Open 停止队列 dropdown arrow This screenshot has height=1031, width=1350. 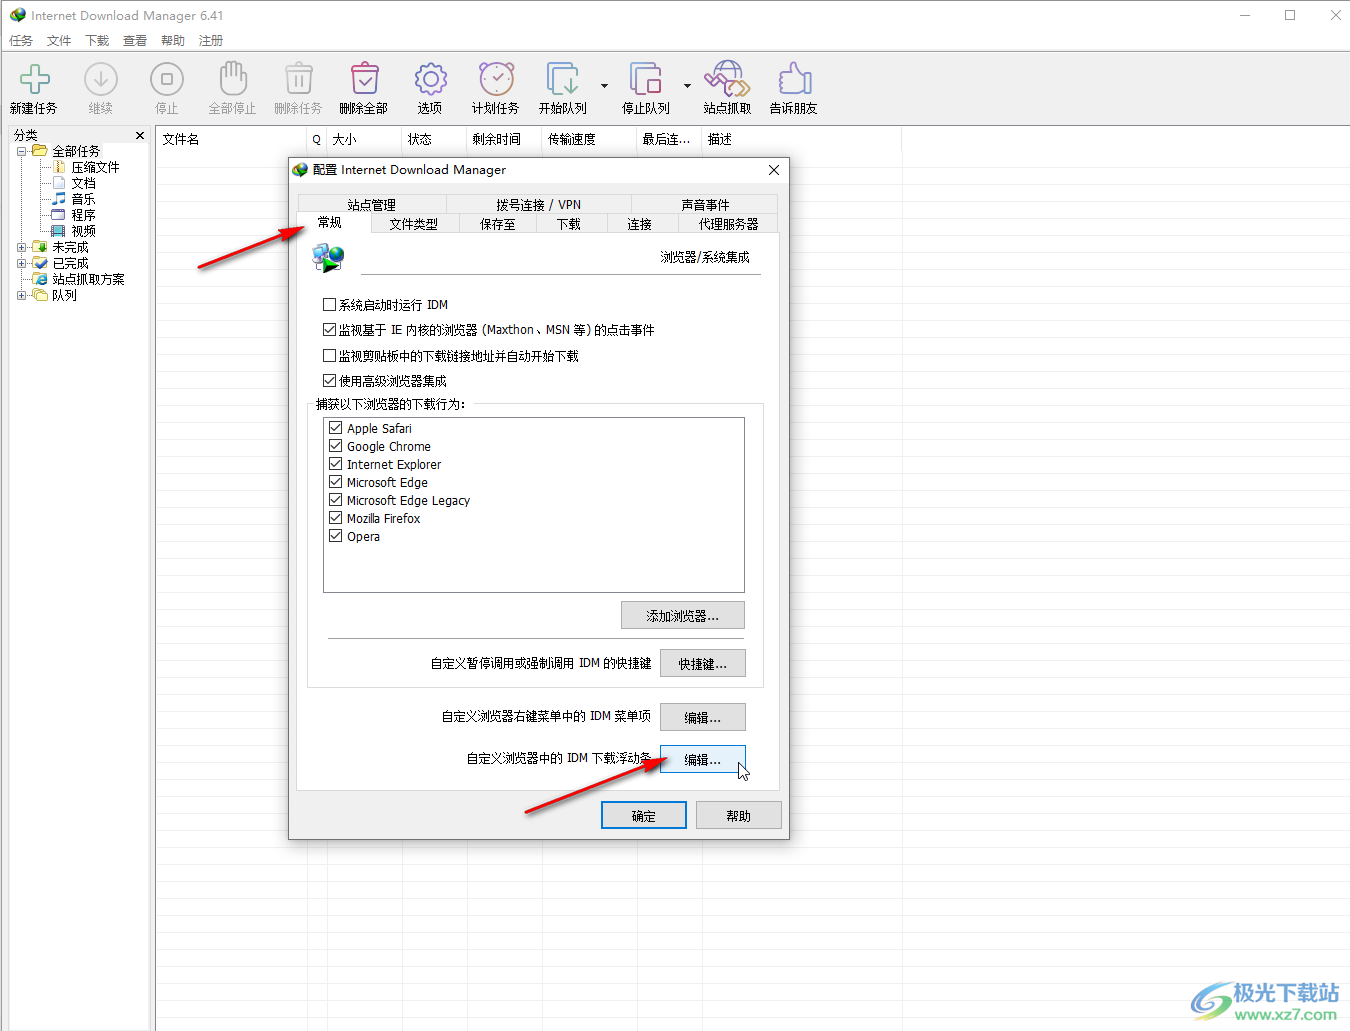(x=687, y=86)
